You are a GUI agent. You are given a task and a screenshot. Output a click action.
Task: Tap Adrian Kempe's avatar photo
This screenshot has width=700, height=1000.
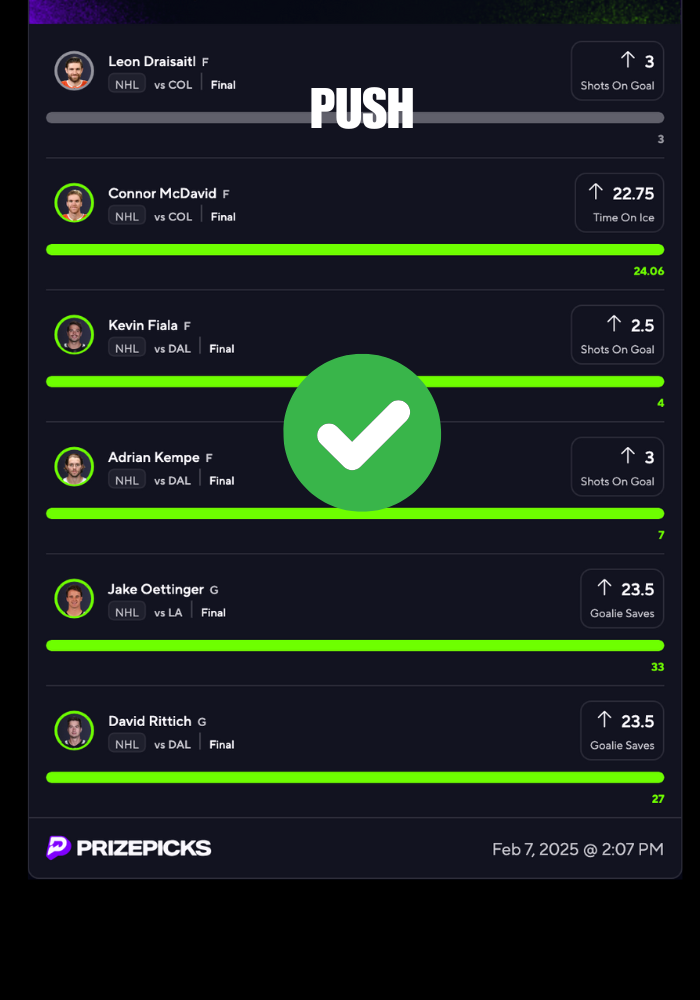coord(74,467)
